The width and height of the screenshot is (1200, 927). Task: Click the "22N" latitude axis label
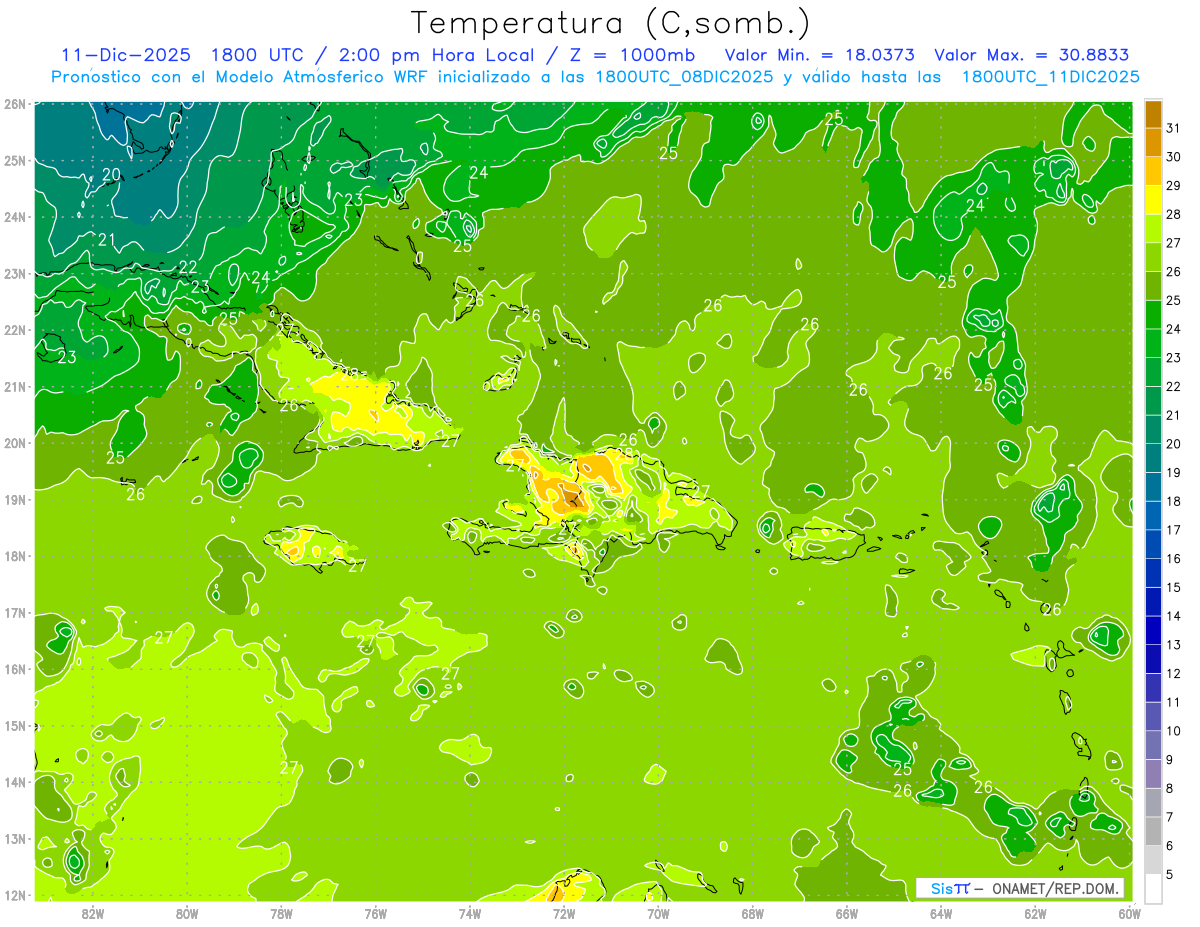click(15, 330)
